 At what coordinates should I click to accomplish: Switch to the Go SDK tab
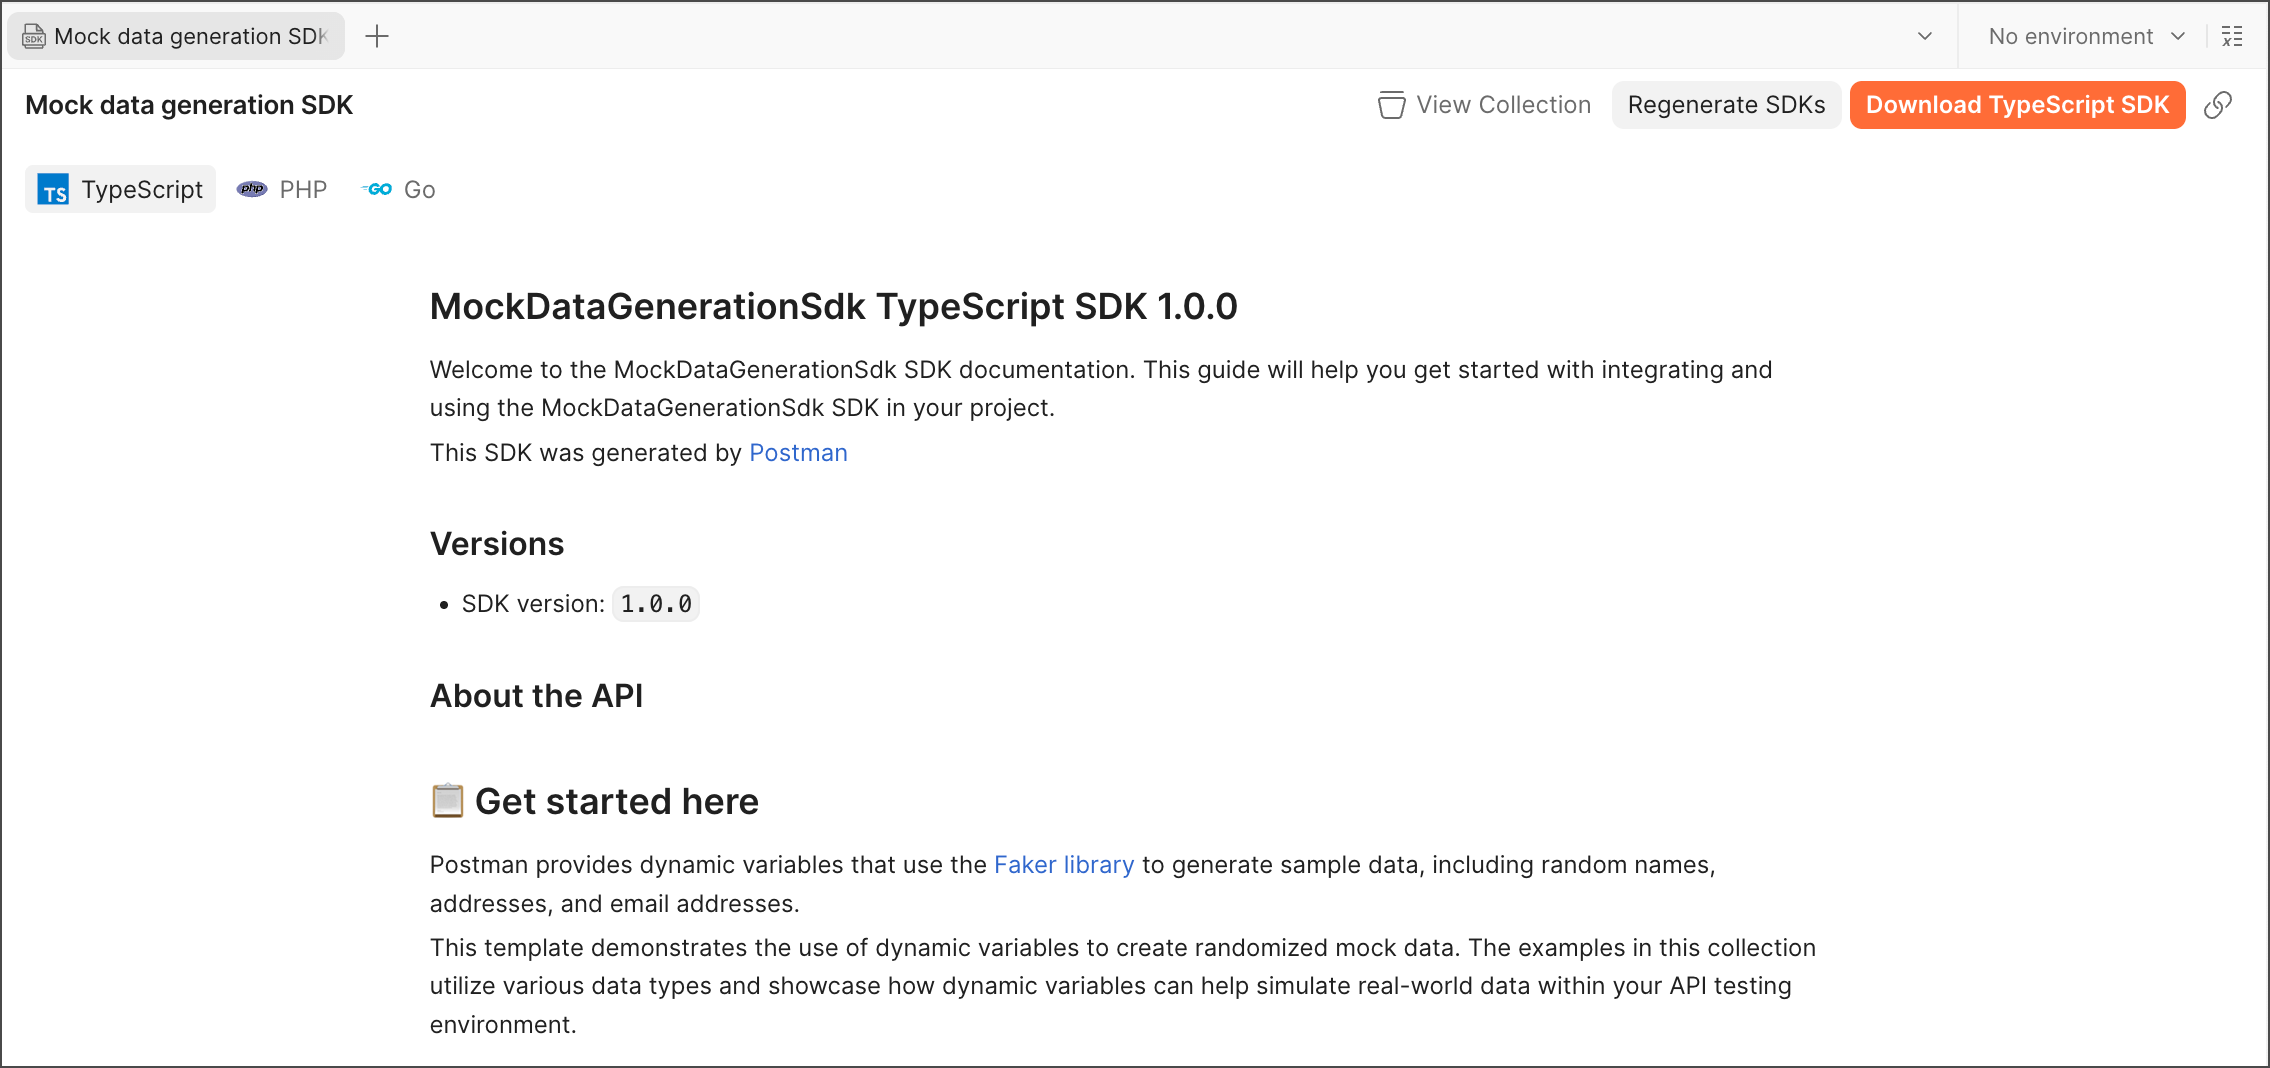tap(399, 189)
